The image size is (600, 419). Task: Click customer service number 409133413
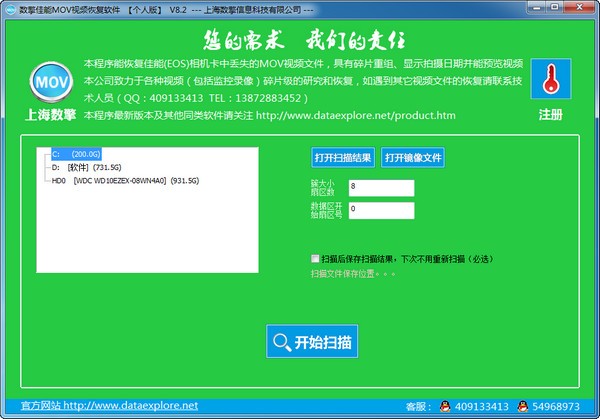[x=482, y=406]
